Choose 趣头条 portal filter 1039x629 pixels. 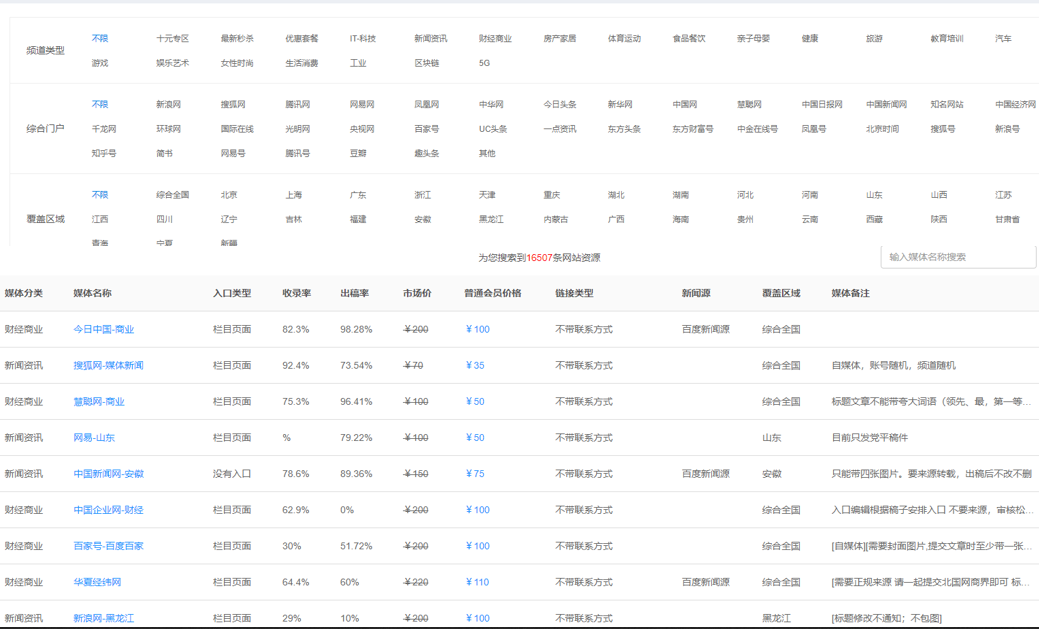[427, 153]
